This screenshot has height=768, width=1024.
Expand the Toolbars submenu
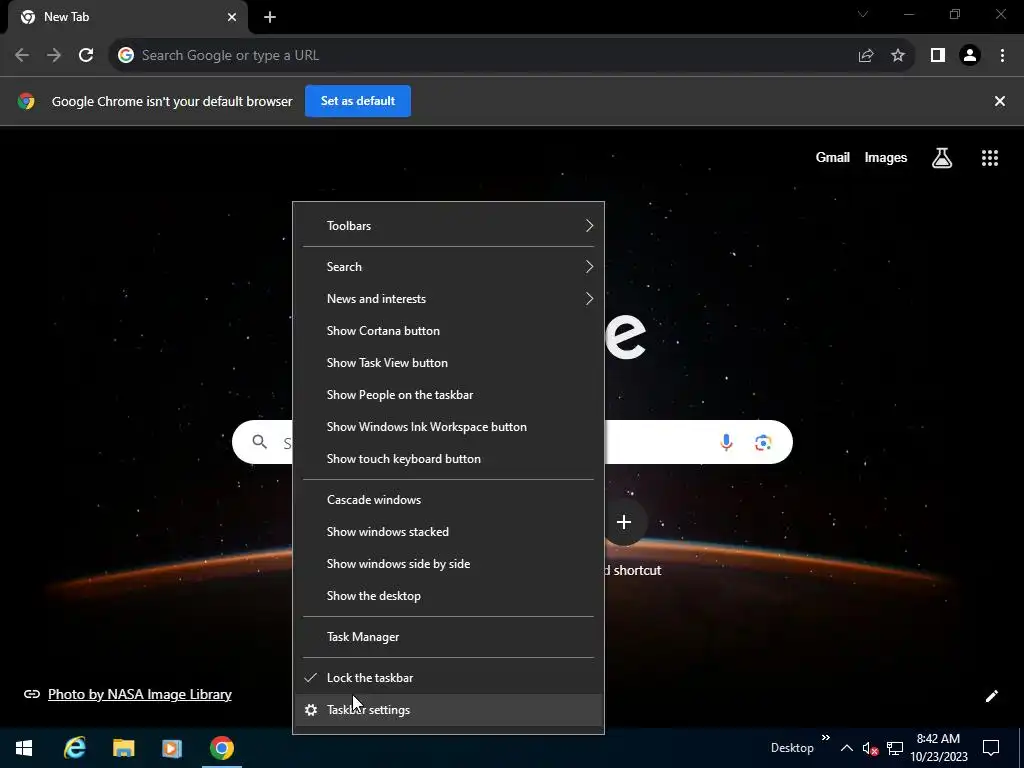448,226
